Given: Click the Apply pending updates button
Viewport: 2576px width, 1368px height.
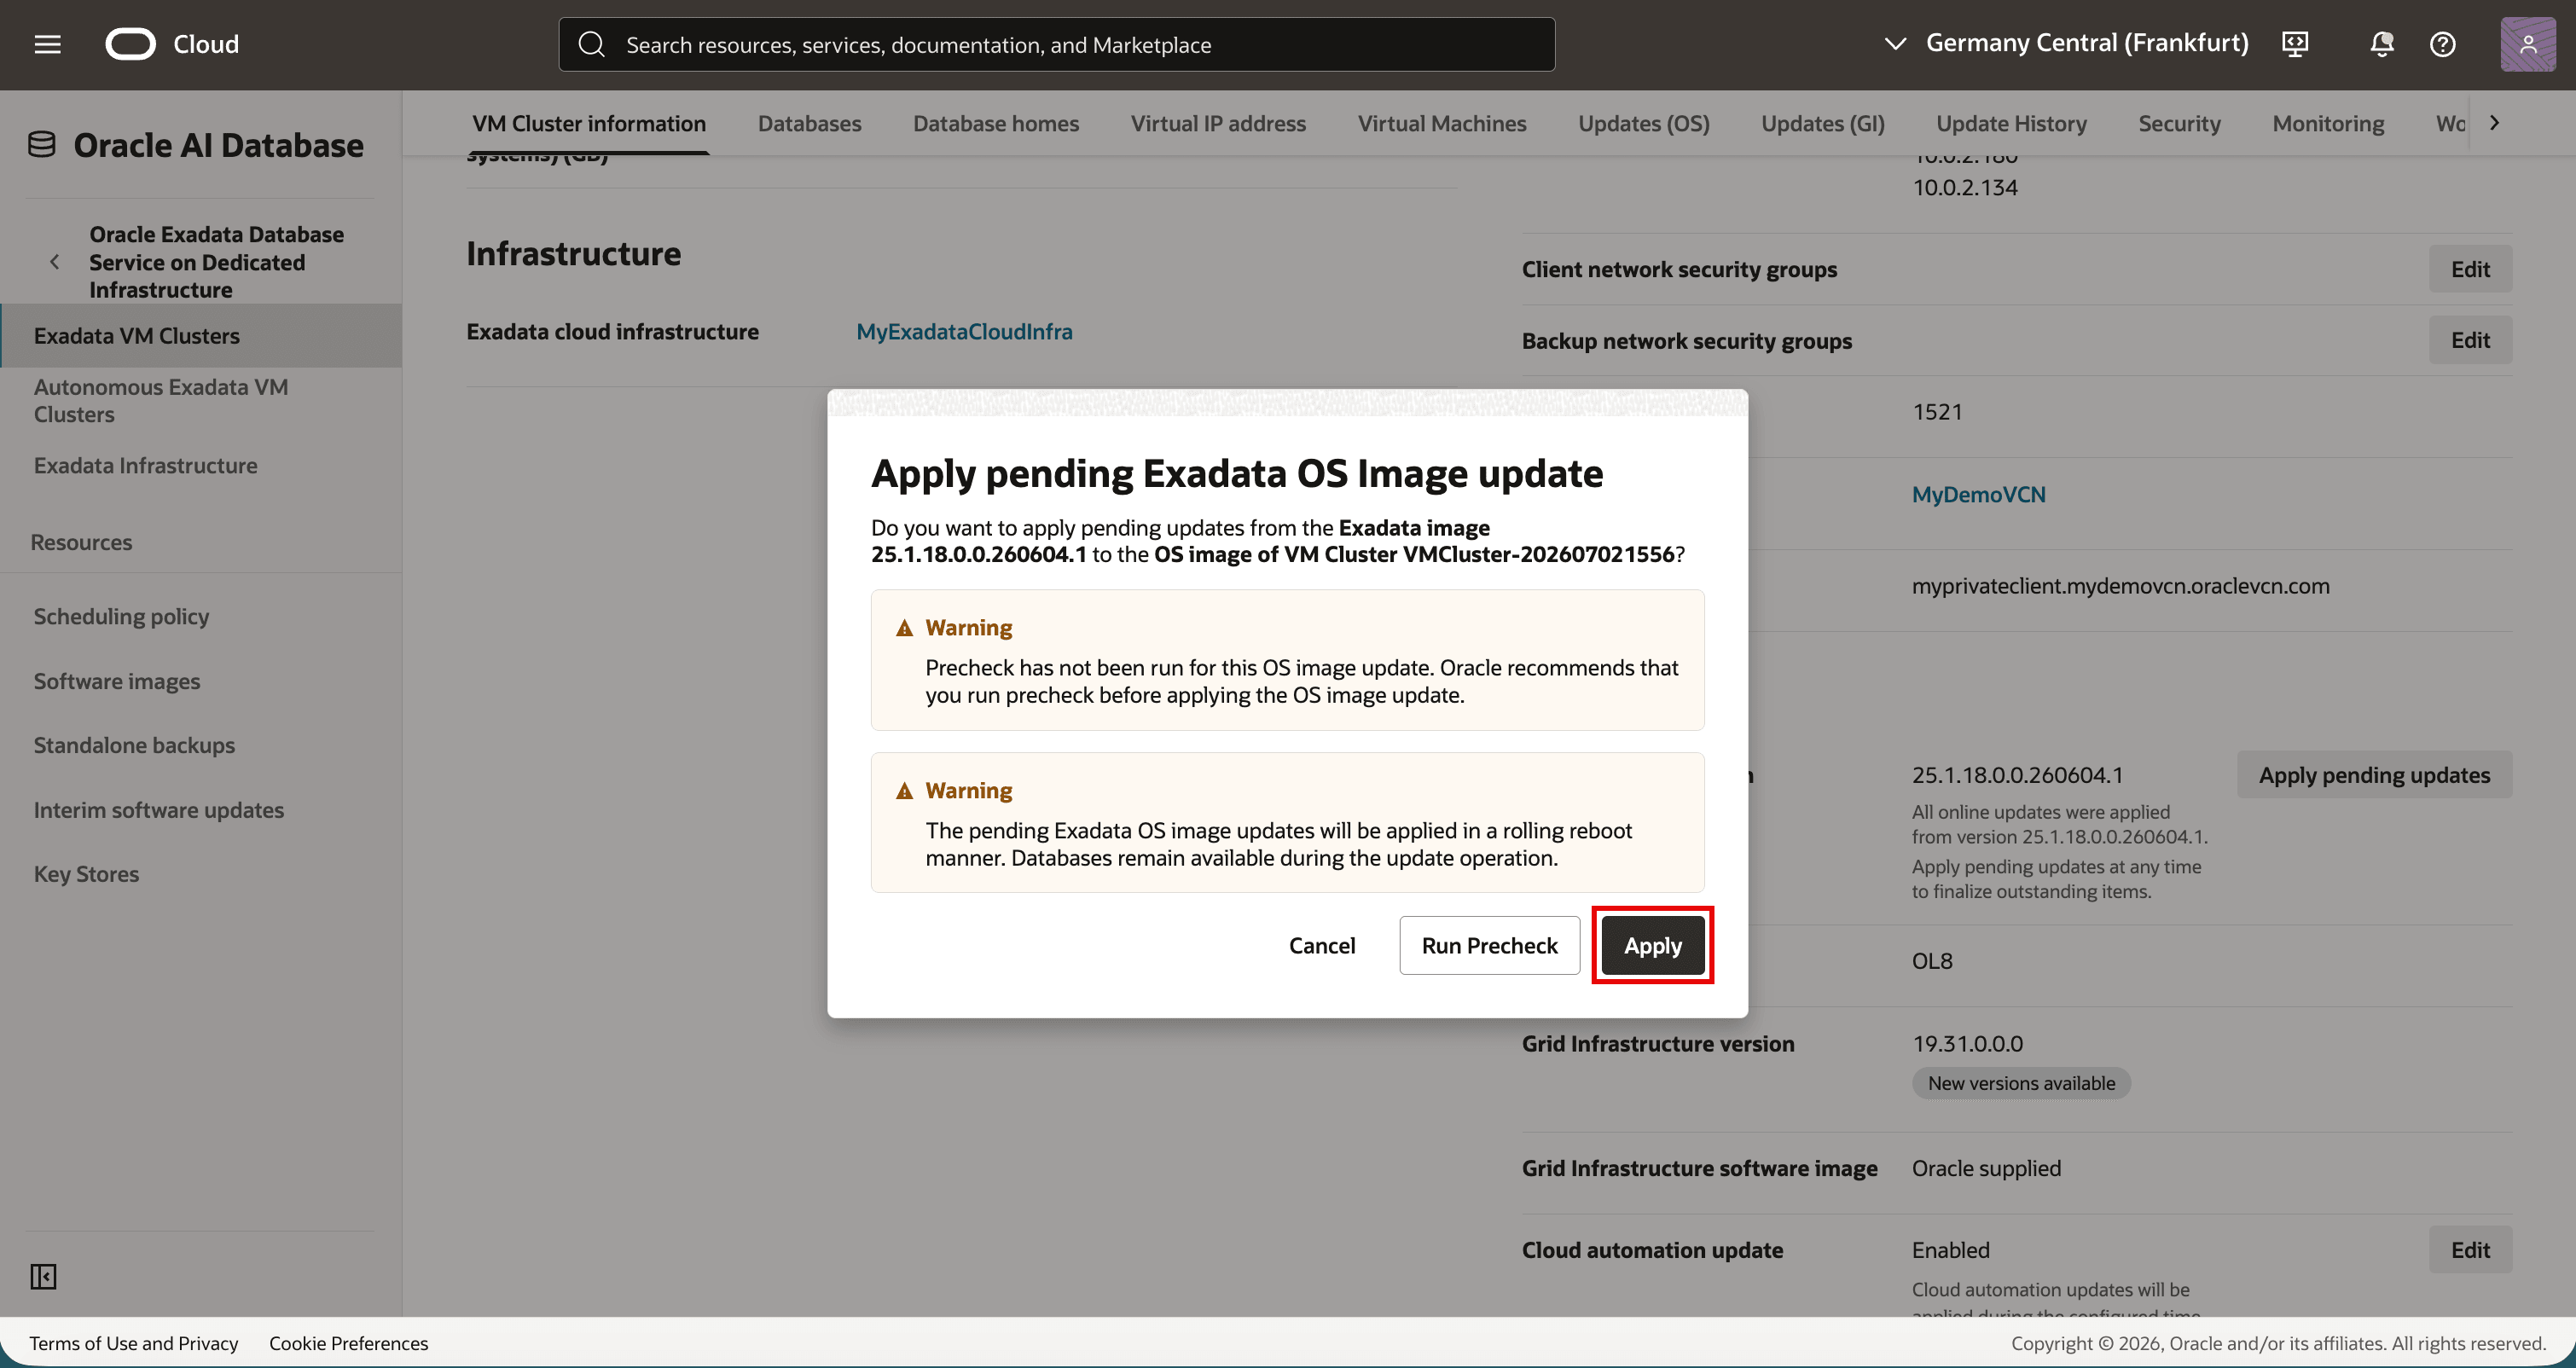Looking at the screenshot, I should click(x=2374, y=775).
